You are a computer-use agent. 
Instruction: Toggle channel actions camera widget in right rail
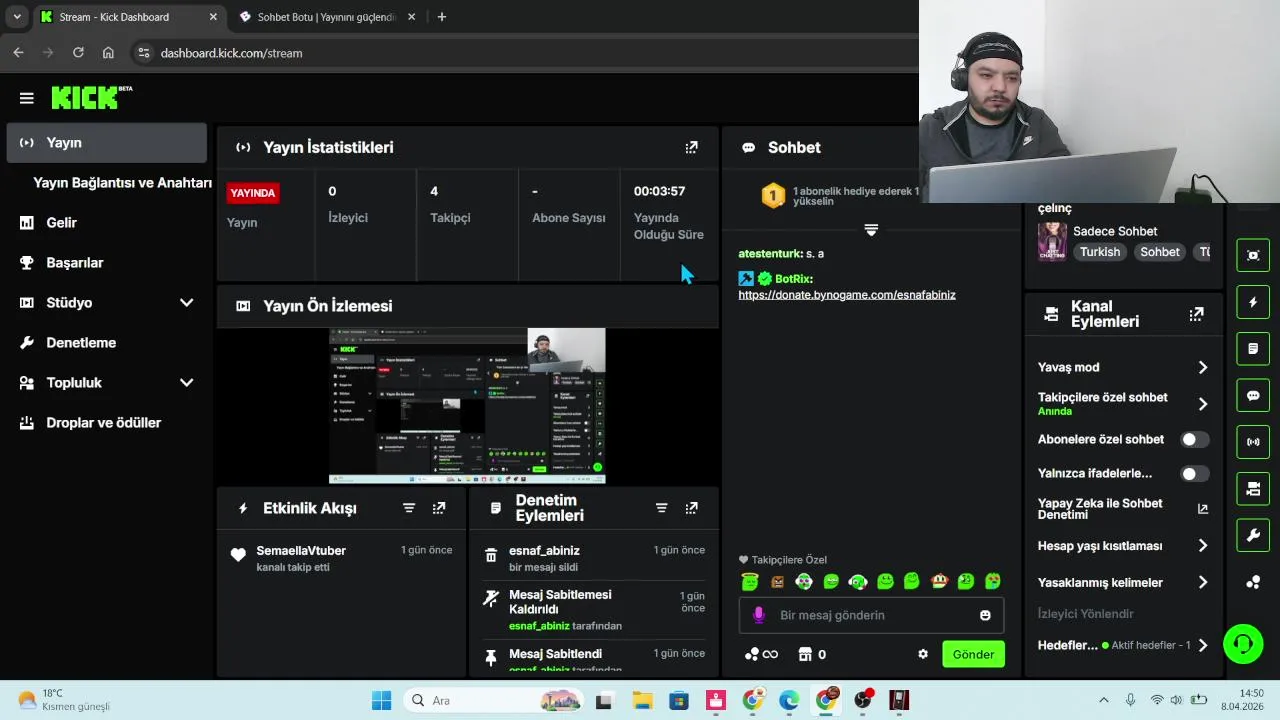(1253, 489)
